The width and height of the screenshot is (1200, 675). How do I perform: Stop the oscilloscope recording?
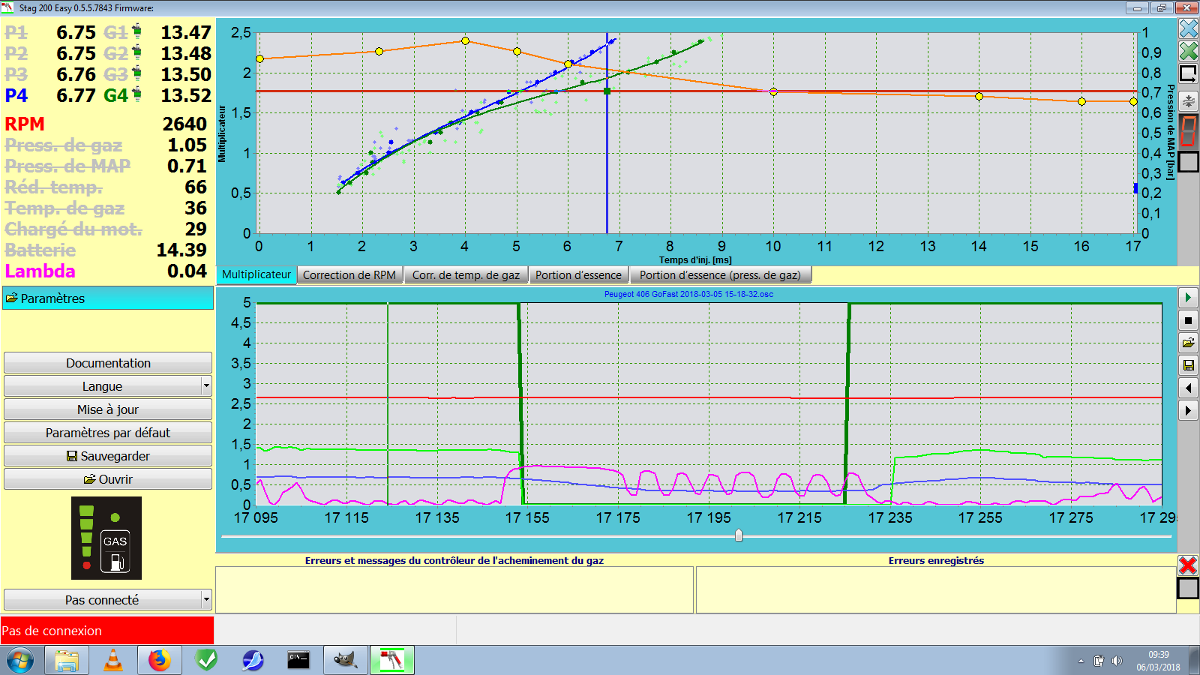pyautogui.click(x=1188, y=320)
